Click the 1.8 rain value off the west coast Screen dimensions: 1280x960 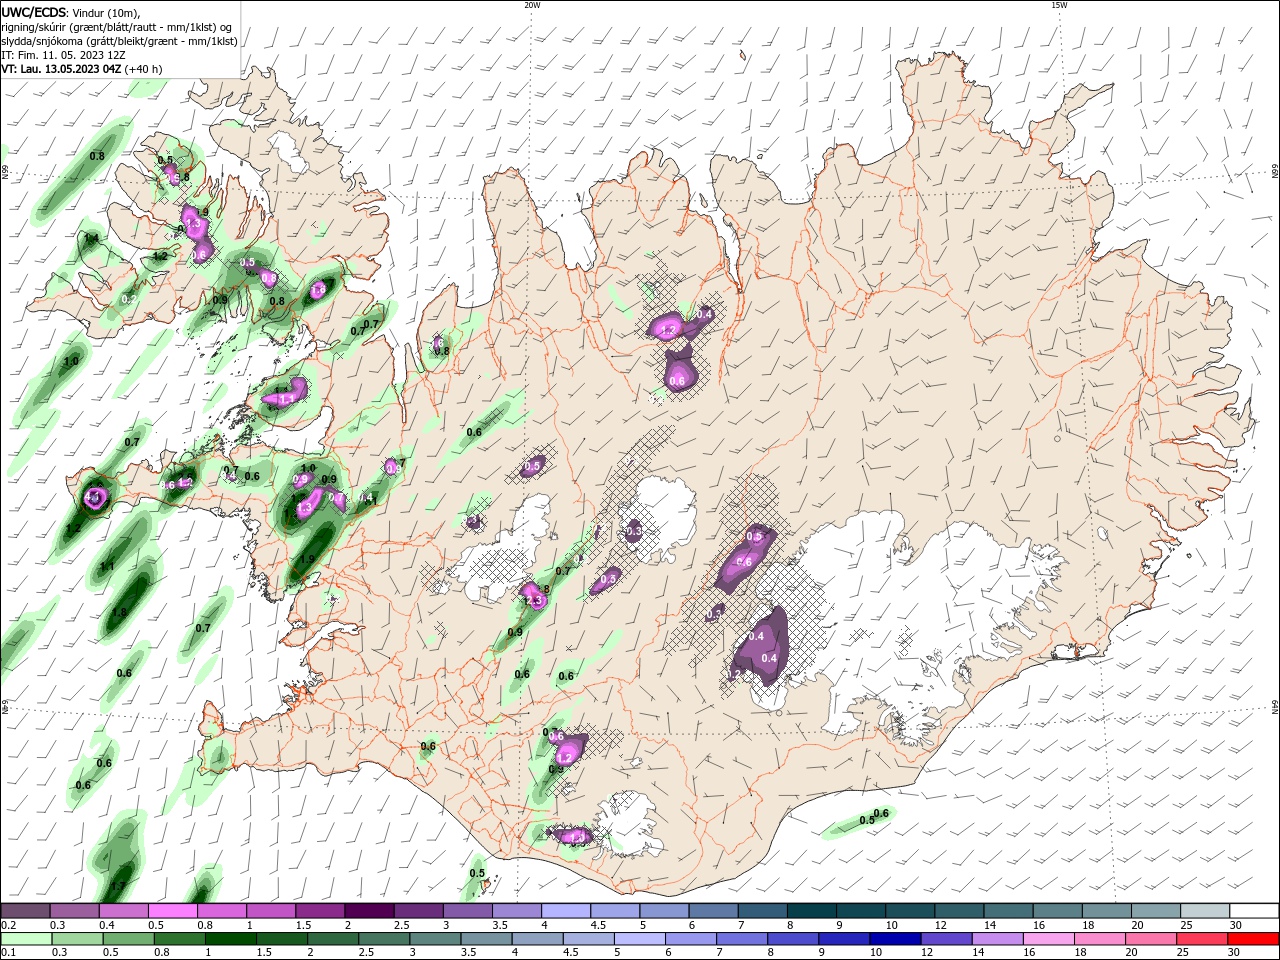[x=119, y=612]
